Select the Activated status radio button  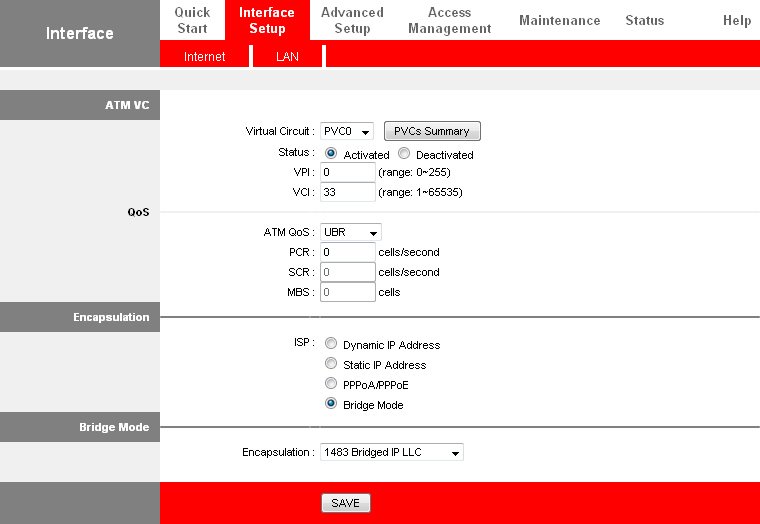pyautogui.click(x=331, y=154)
